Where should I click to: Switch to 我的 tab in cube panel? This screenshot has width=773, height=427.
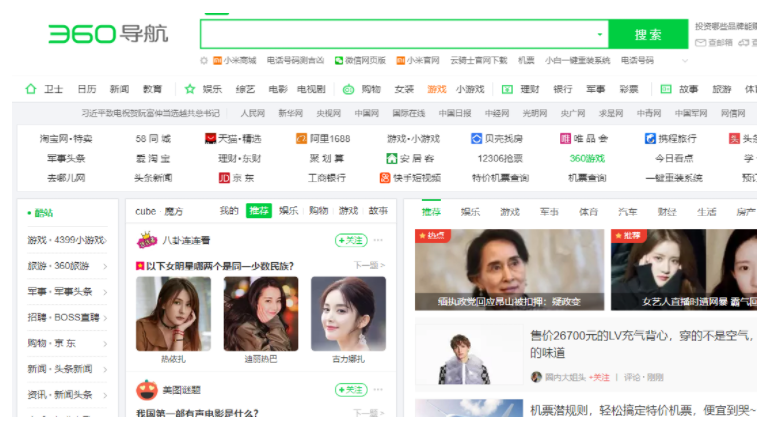pos(229,211)
